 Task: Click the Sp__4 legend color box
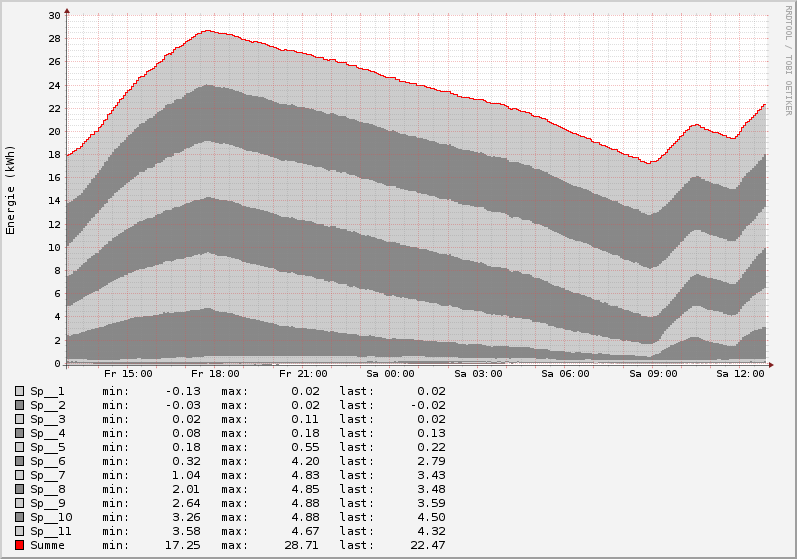(x=19, y=433)
